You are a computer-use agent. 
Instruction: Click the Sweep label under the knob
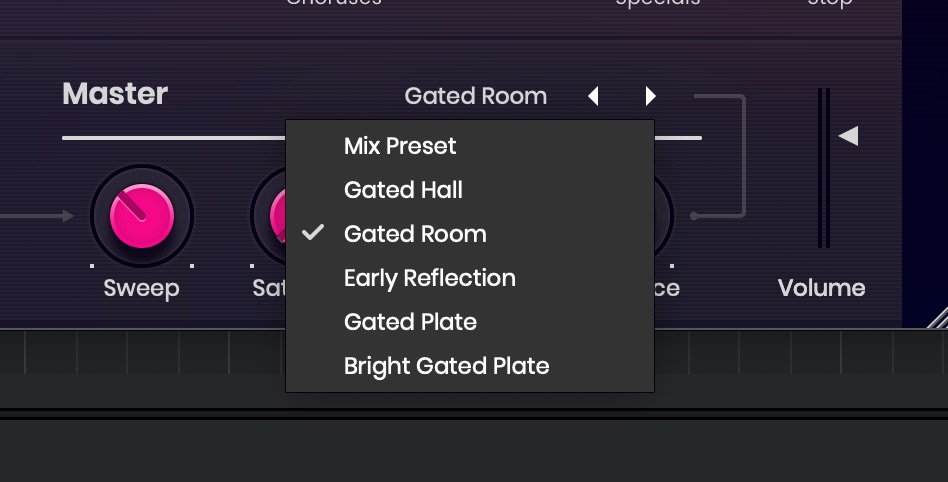pyautogui.click(x=141, y=288)
